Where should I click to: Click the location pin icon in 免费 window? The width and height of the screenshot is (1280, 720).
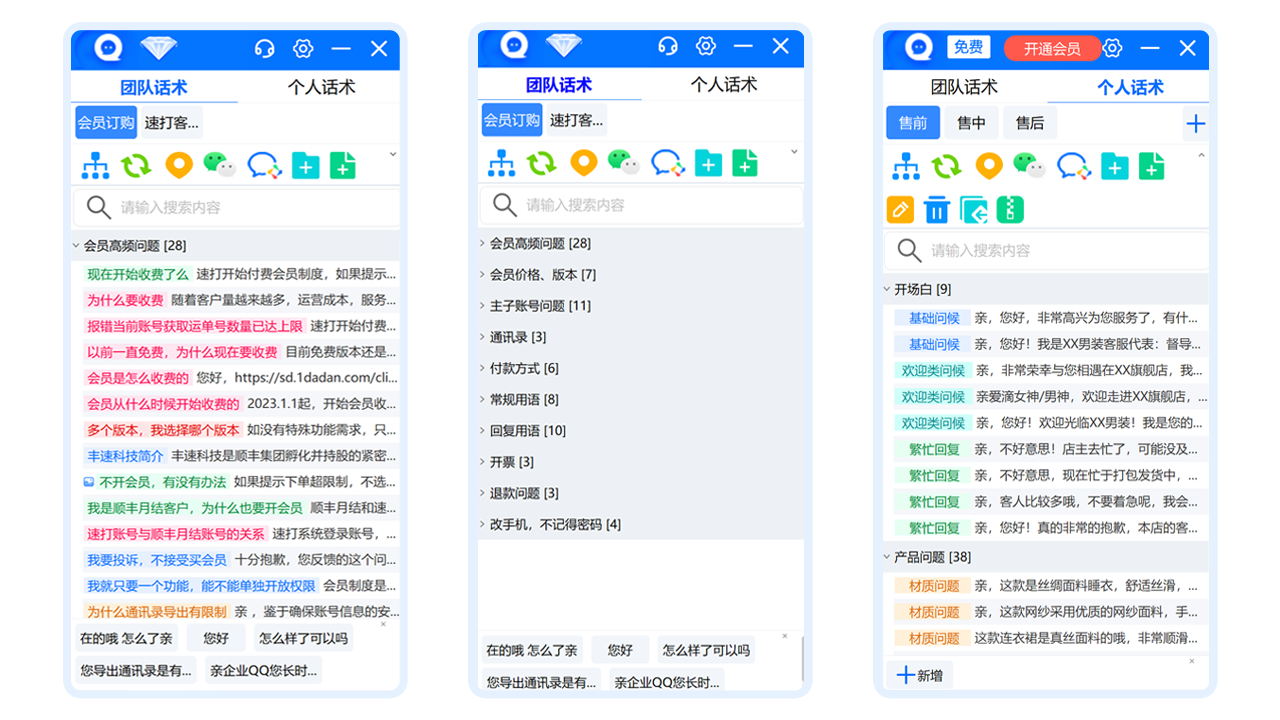tap(988, 166)
